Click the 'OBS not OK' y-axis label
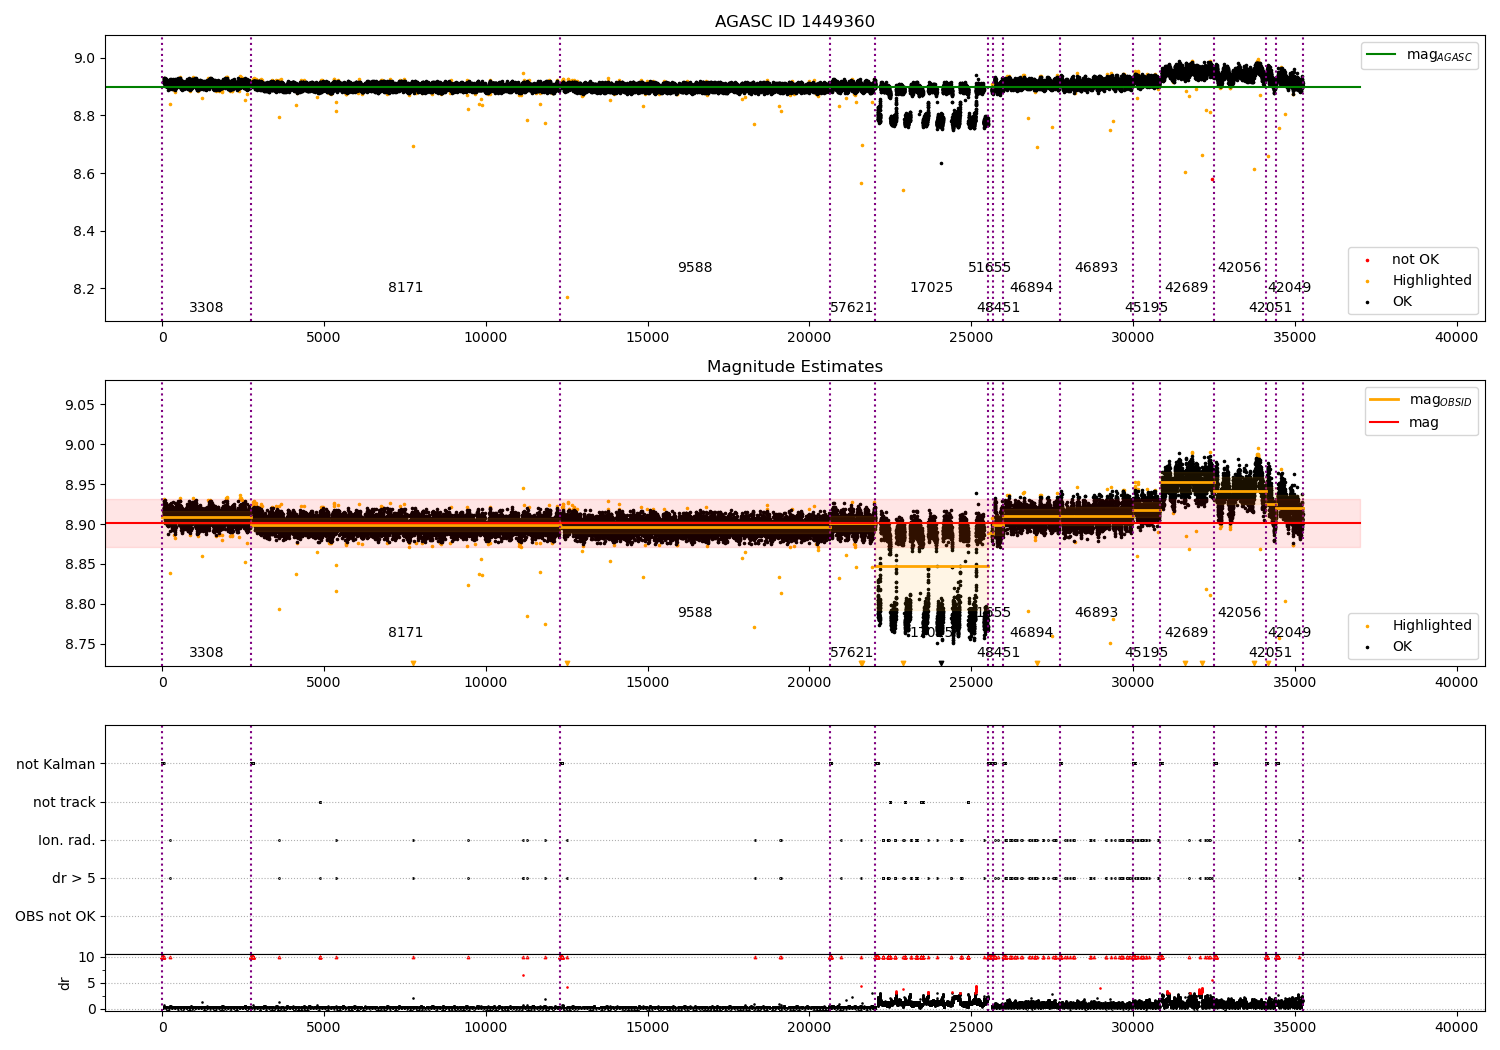 point(56,916)
